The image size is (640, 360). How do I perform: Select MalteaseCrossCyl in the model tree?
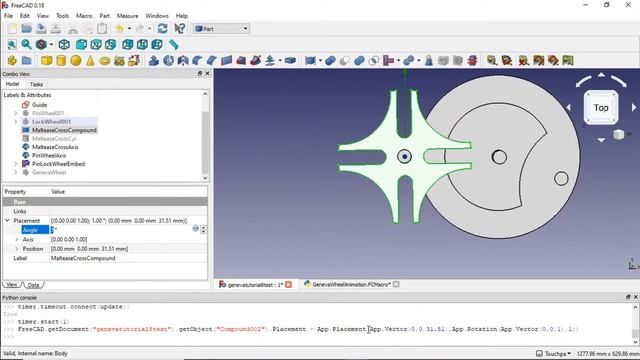(54, 139)
